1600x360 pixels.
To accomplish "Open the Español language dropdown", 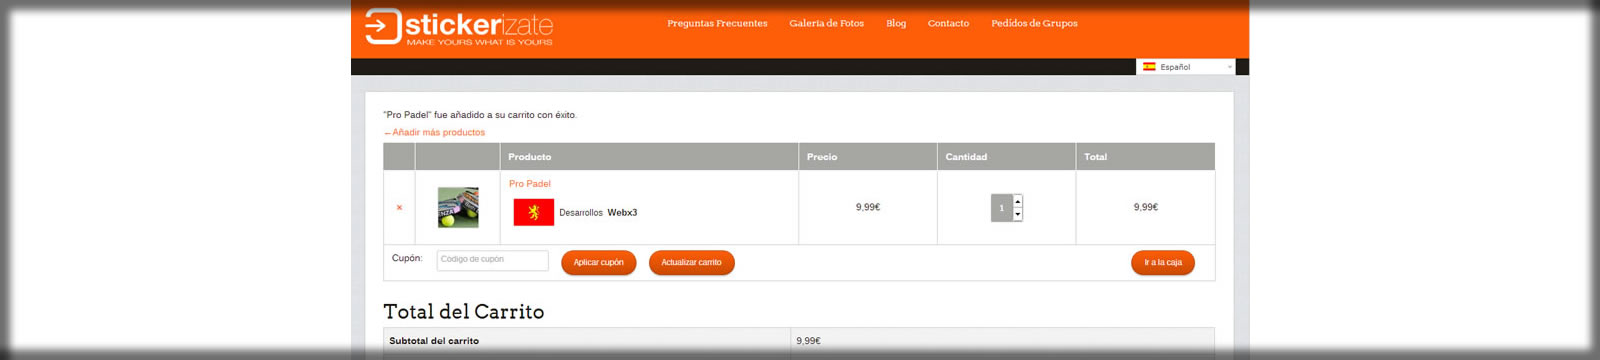I will 1186,67.
